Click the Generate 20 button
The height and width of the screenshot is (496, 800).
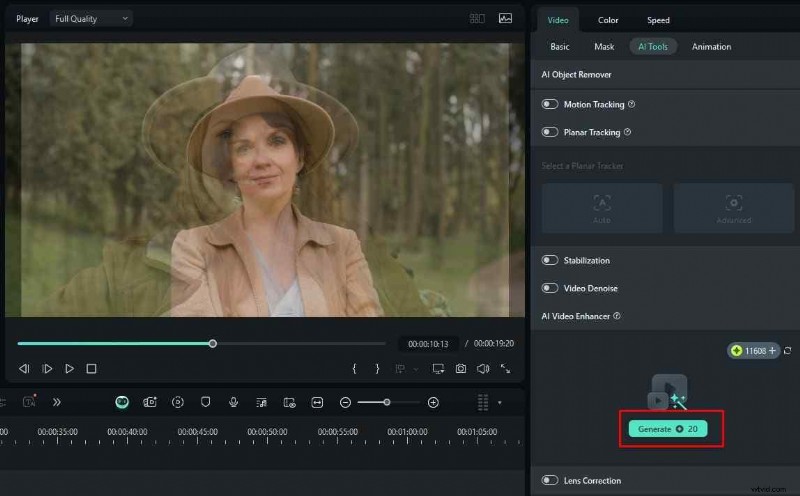[667, 428]
